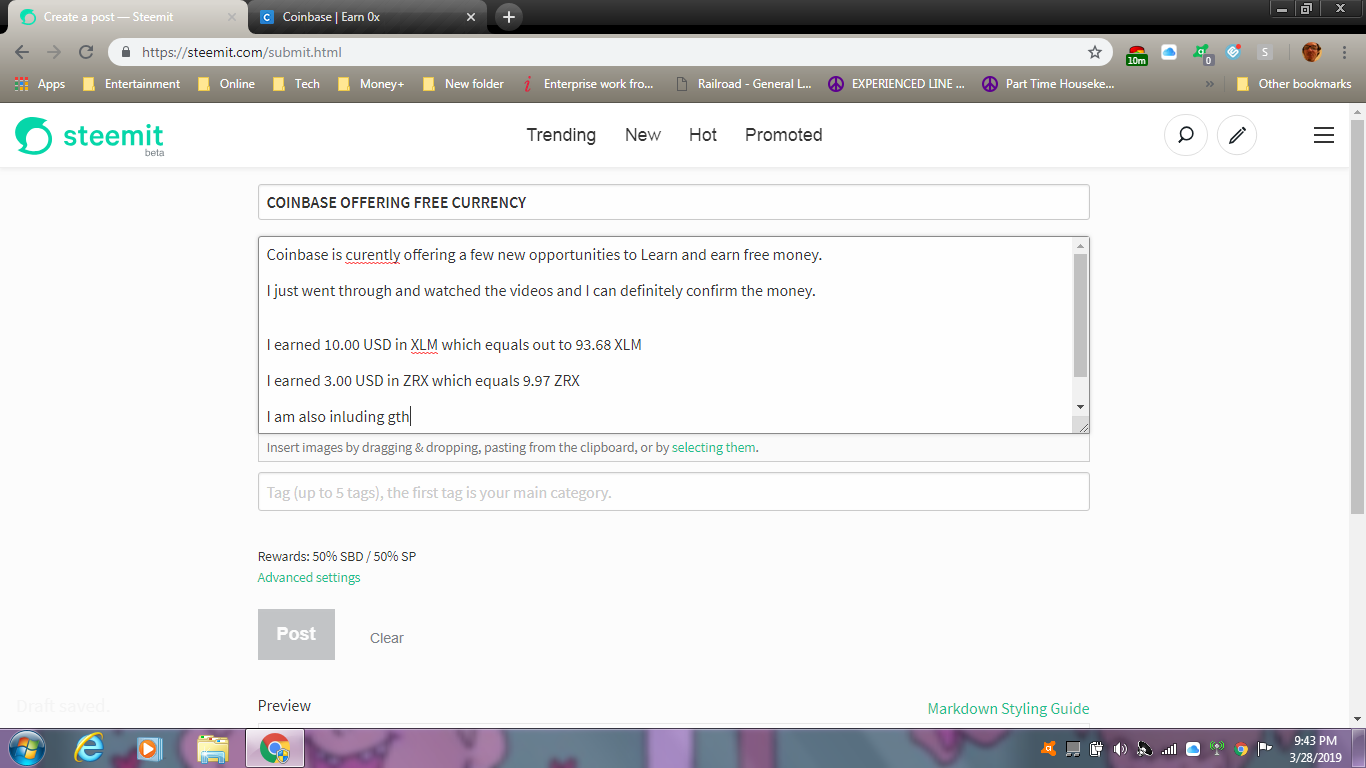Image resolution: width=1366 pixels, height=768 pixels.
Task: Open File Explorer from the taskbar
Action: 212,748
